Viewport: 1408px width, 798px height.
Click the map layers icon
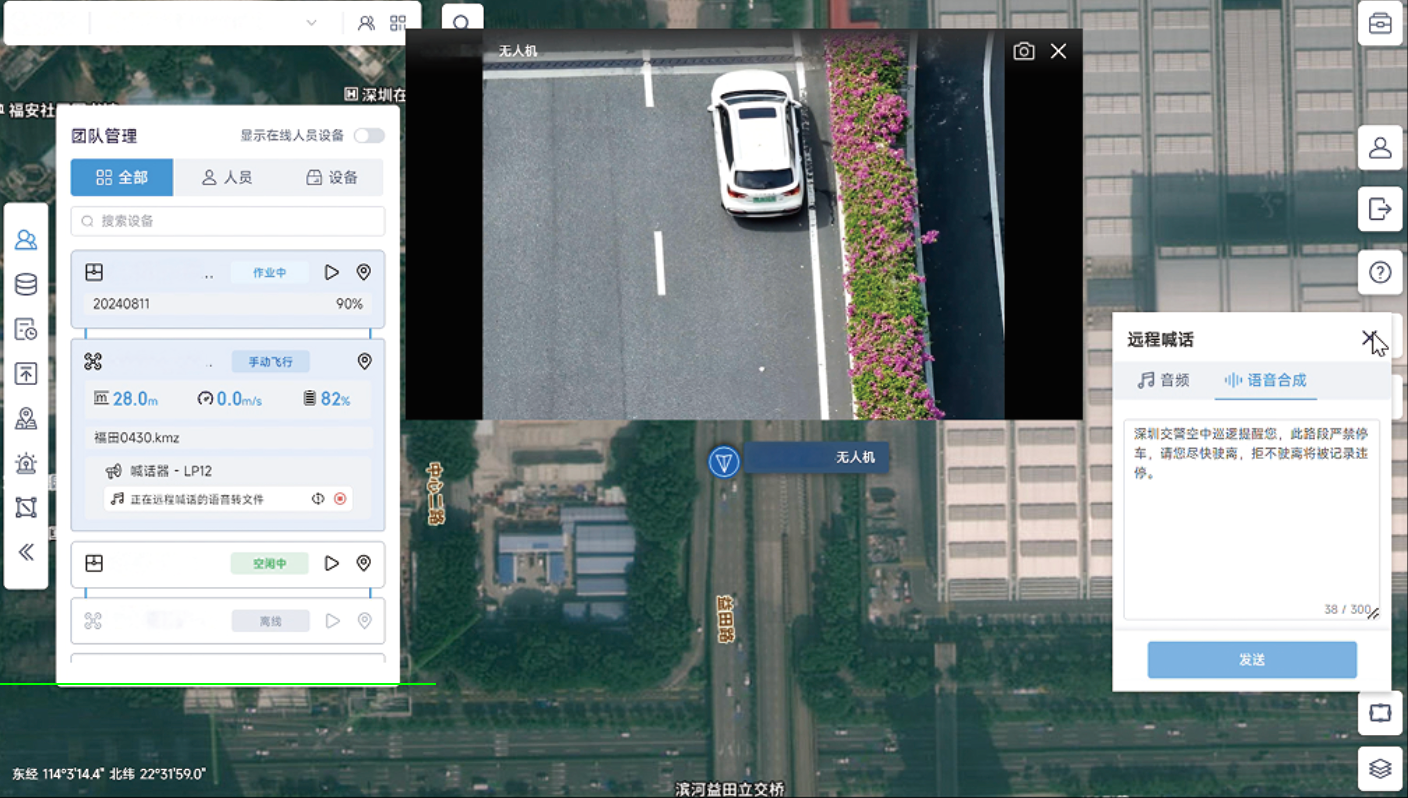pyautogui.click(x=1380, y=768)
